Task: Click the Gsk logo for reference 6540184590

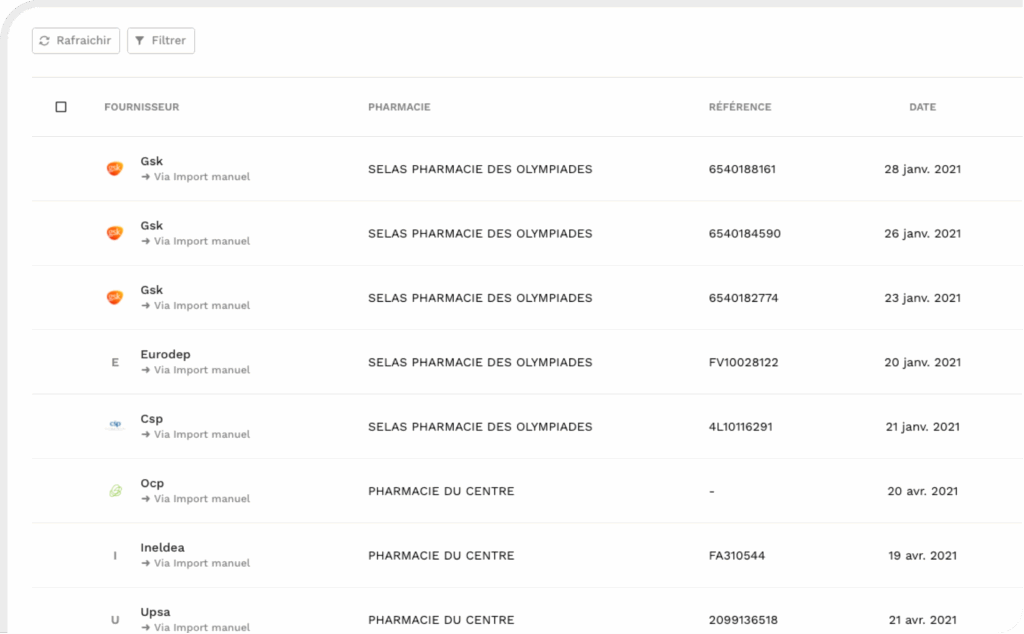Action: pyautogui.click(x=115, y=233)
